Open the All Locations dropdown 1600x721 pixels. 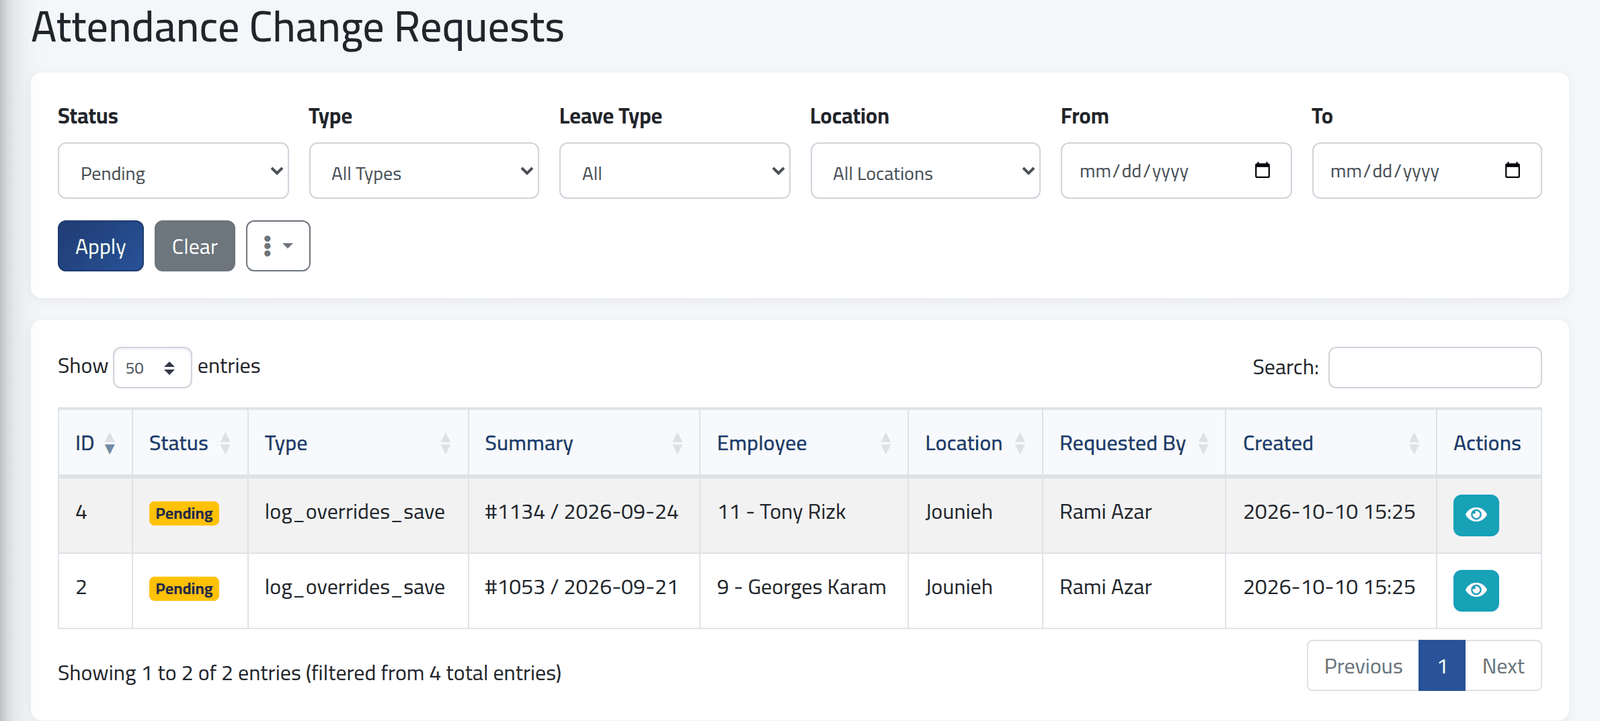(x=926, y=171)
